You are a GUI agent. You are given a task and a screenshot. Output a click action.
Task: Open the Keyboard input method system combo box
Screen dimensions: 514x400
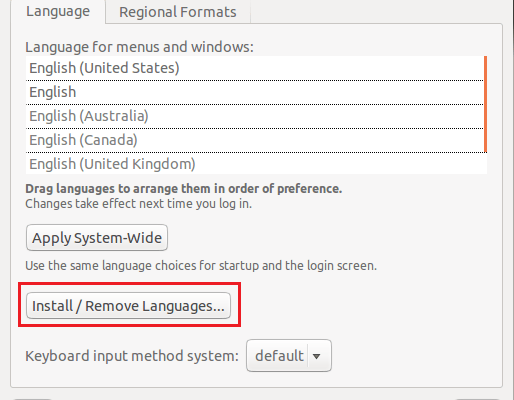pyautogui.click(x=289, y=356)
